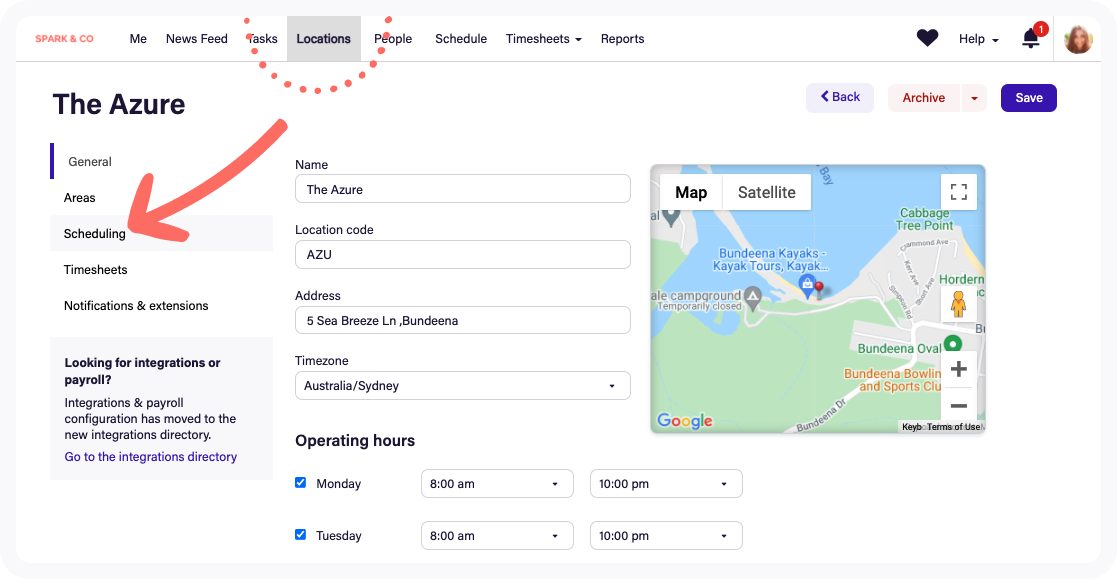The image size is (1117, 579).
Task: Switch the map to Satellite view
Action: [x=766, y=193]
